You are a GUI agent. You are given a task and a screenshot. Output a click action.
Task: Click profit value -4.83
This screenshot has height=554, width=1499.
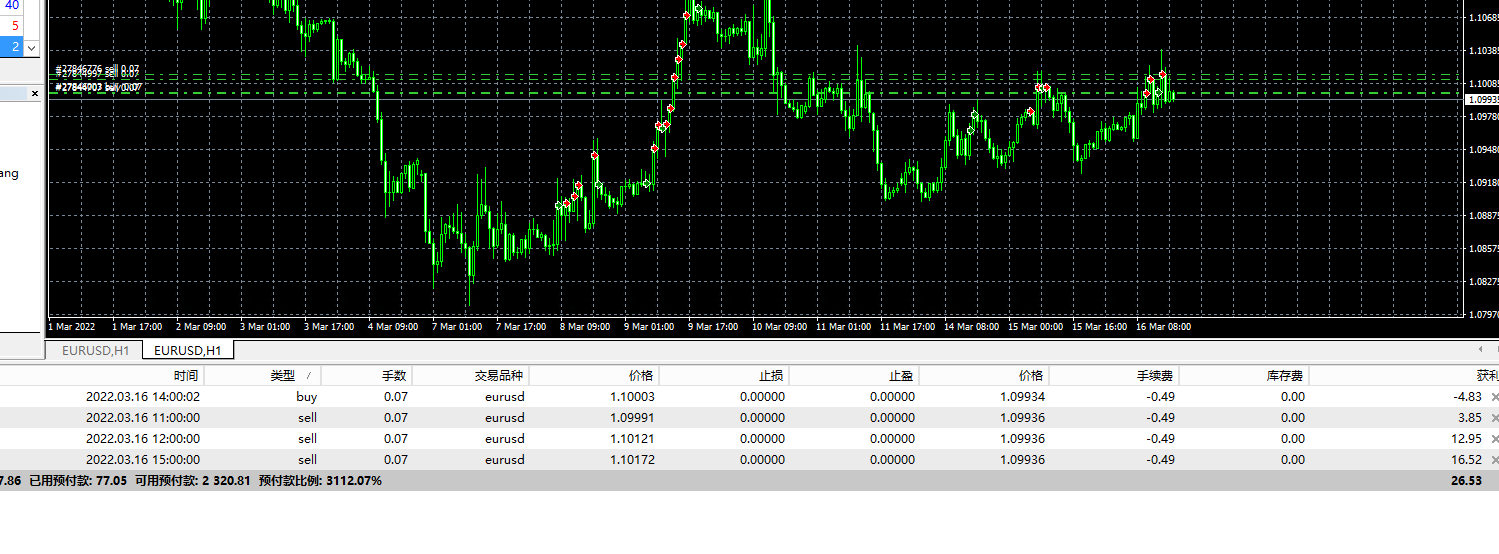click(1467, 397)
